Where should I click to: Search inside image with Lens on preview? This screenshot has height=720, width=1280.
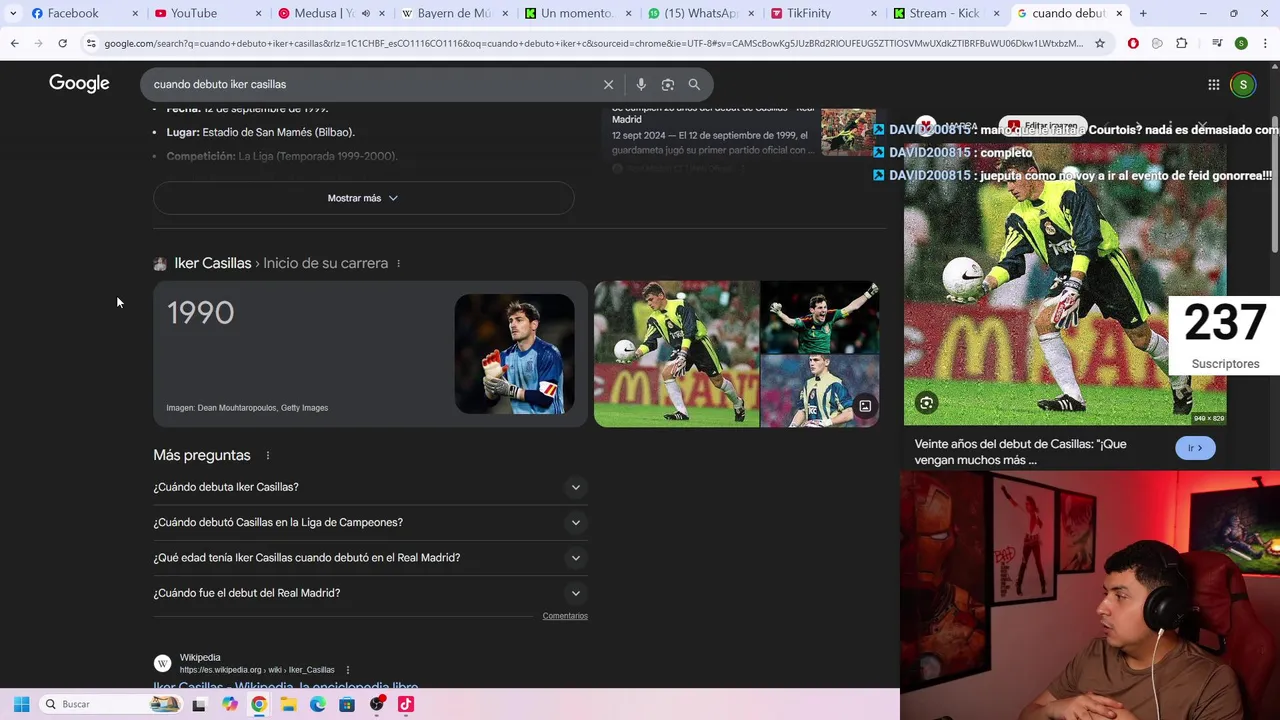click(x=926, y=403)
